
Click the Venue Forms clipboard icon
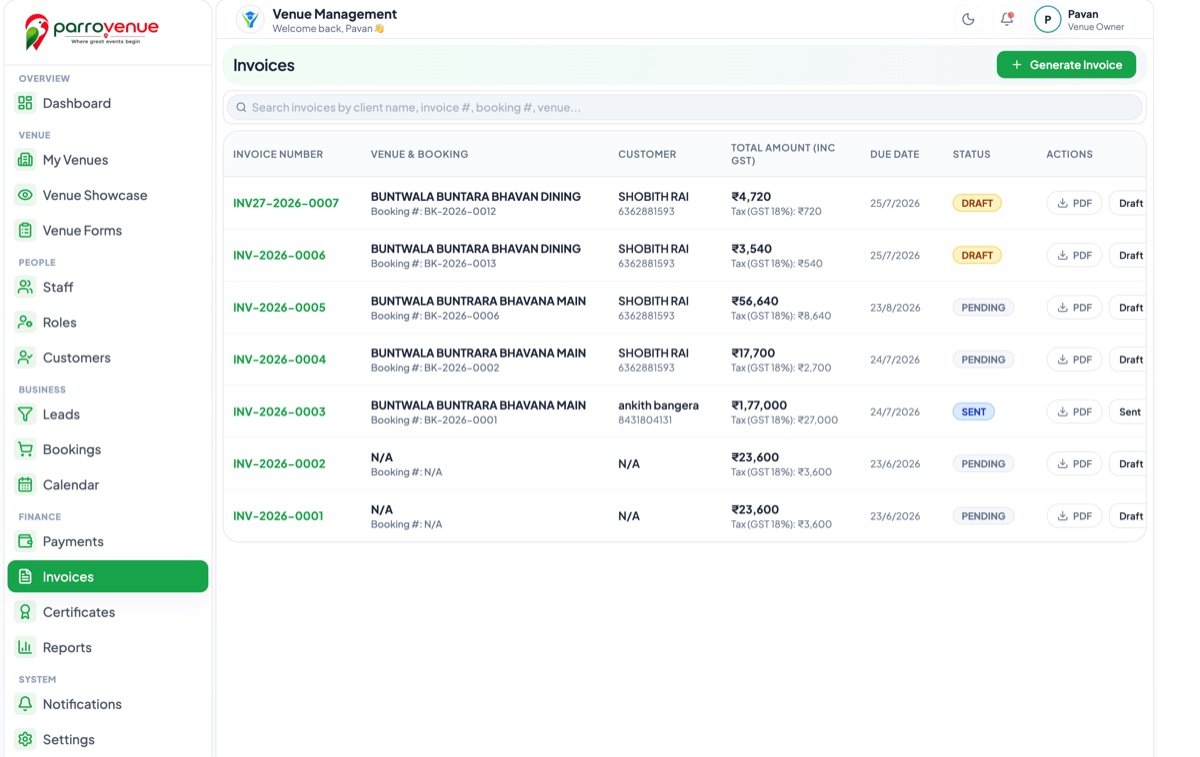pyautogui.click(x=26, y=230)
